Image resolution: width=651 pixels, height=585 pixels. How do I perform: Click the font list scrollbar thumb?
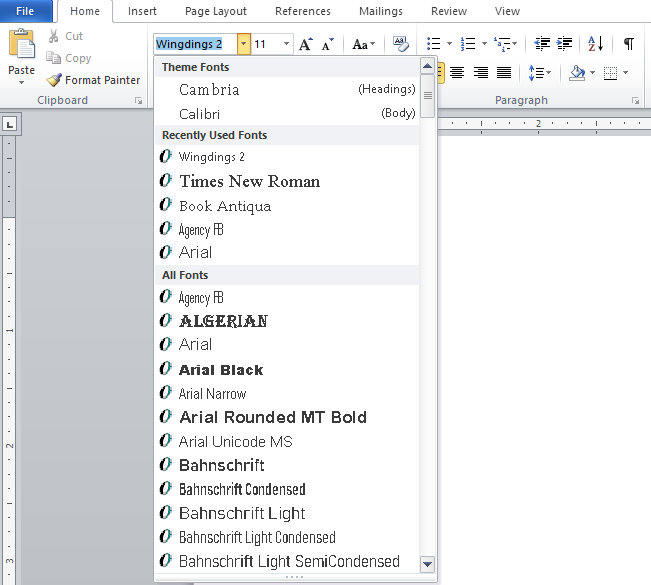pos(427,96)
